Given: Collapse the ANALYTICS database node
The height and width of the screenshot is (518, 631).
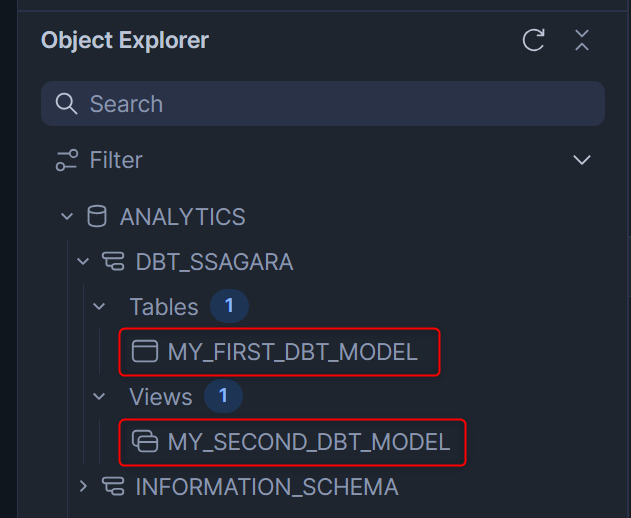Looking at the screenshot, I should coord(67,217).
